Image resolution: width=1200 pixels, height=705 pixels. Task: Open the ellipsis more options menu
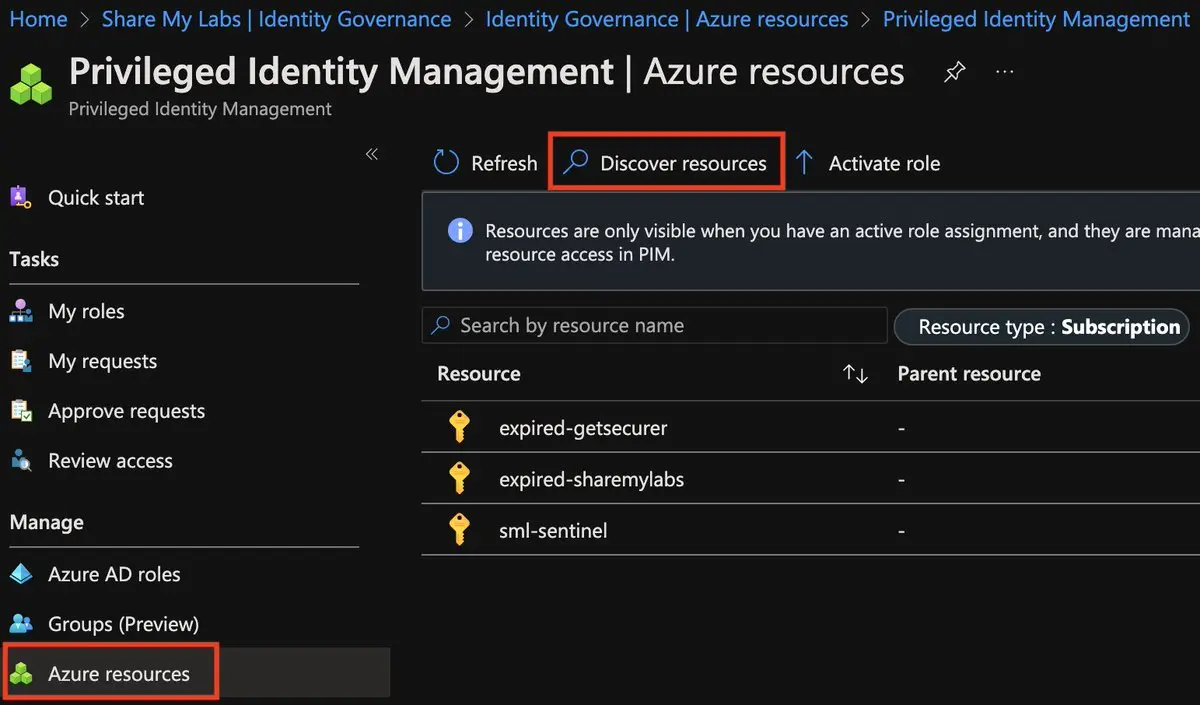point(1005,73)
